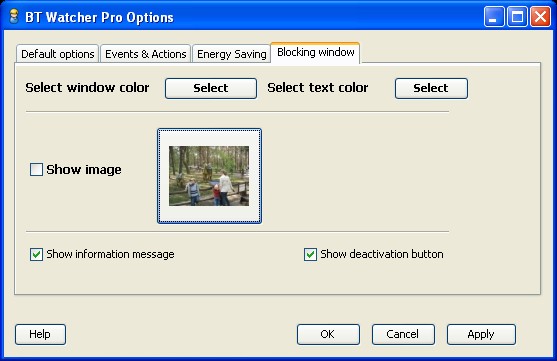557x361 pixels.
Task: Open Help for the options dialog
Action: 40,334
